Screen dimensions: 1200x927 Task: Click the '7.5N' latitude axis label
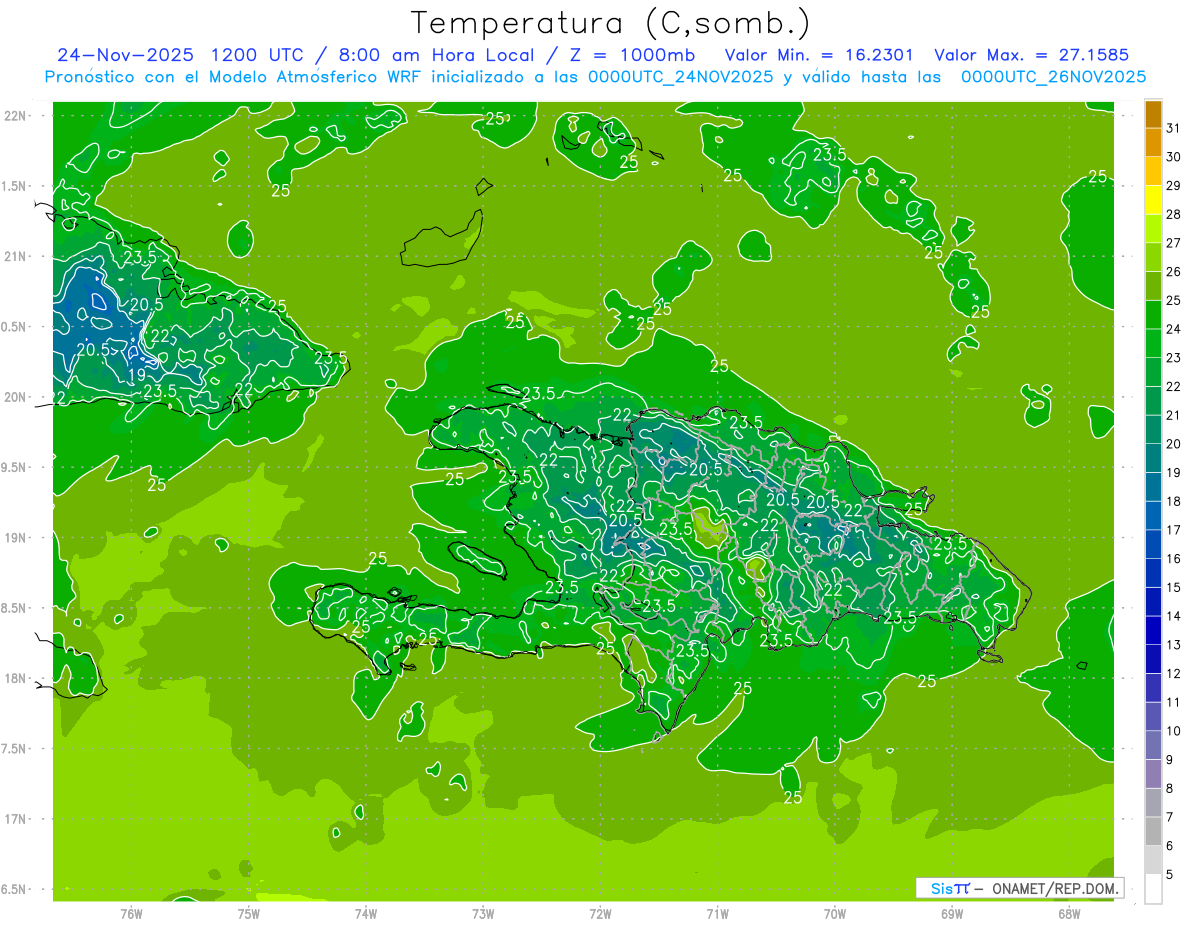(14, 749)
